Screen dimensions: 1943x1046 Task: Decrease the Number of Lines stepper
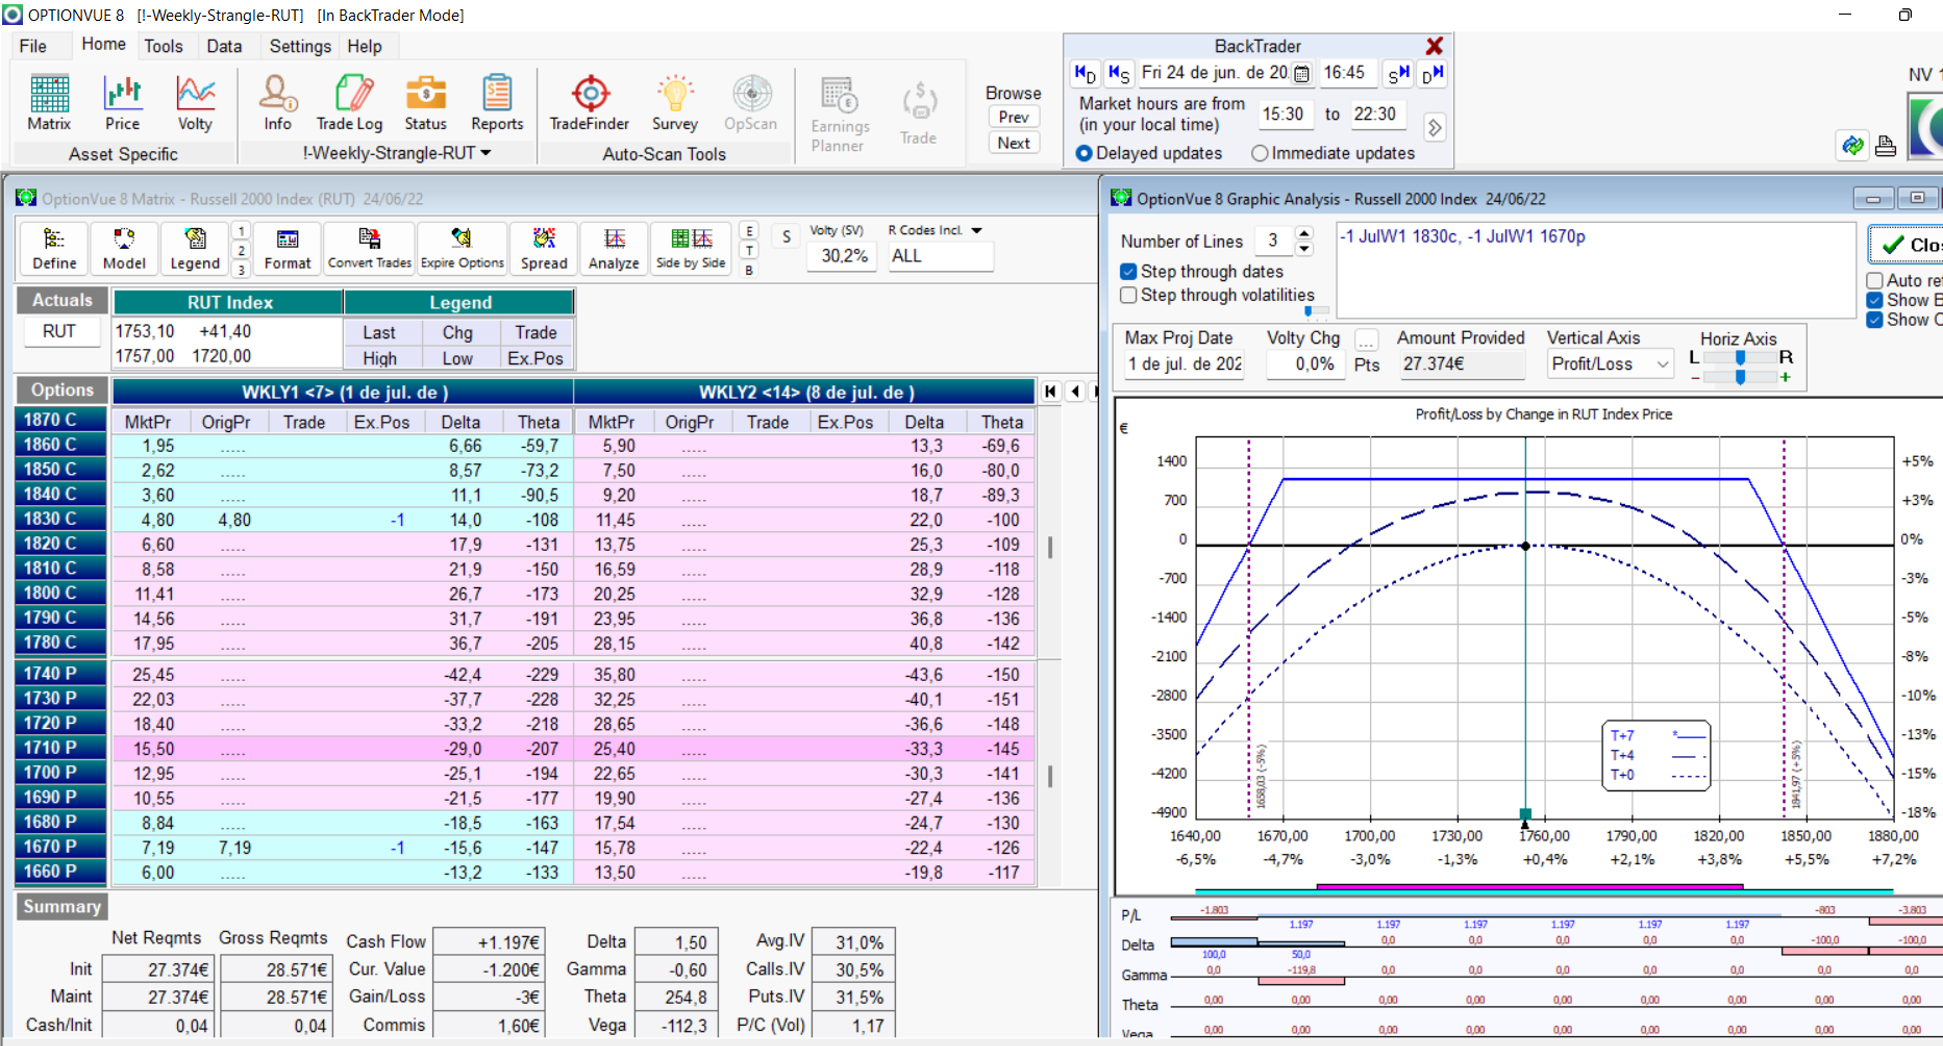1304,248
